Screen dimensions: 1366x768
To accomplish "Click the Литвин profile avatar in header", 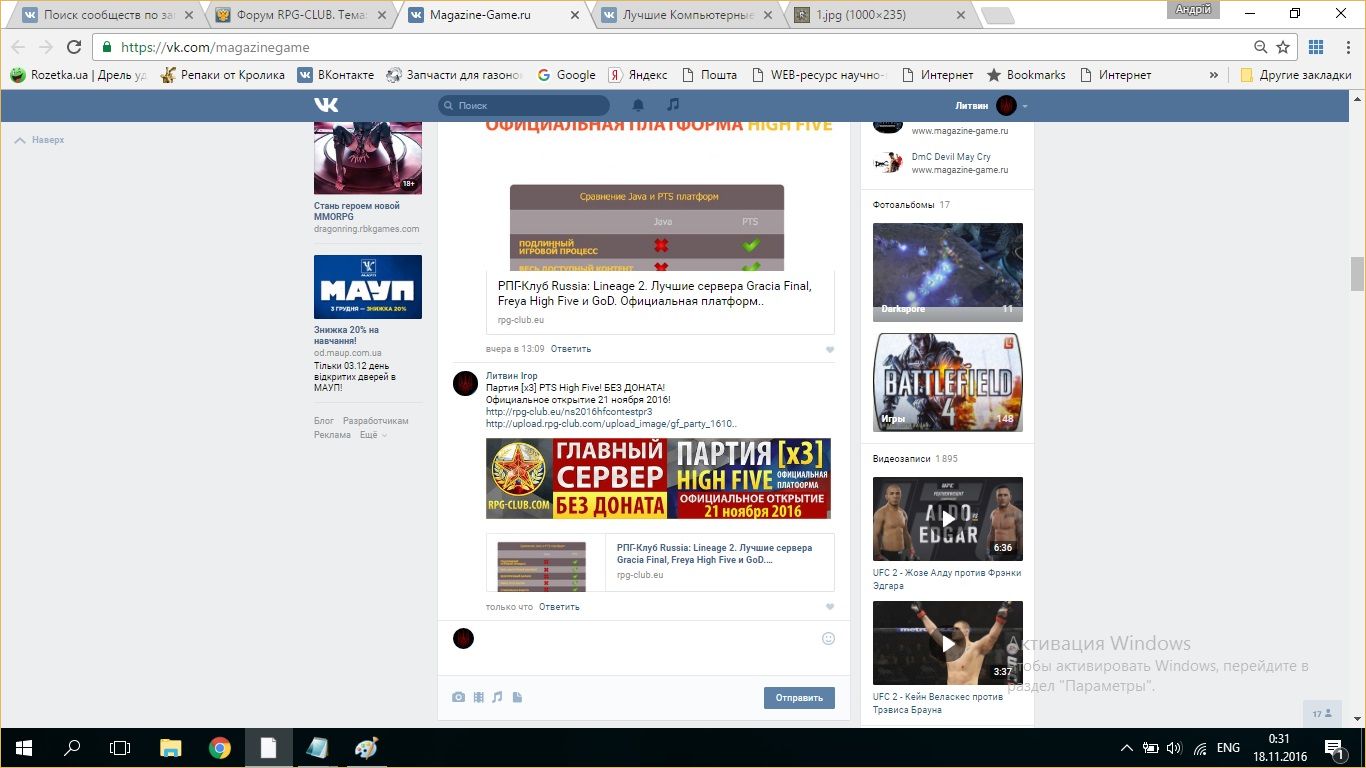I will tap(1006, 105).
